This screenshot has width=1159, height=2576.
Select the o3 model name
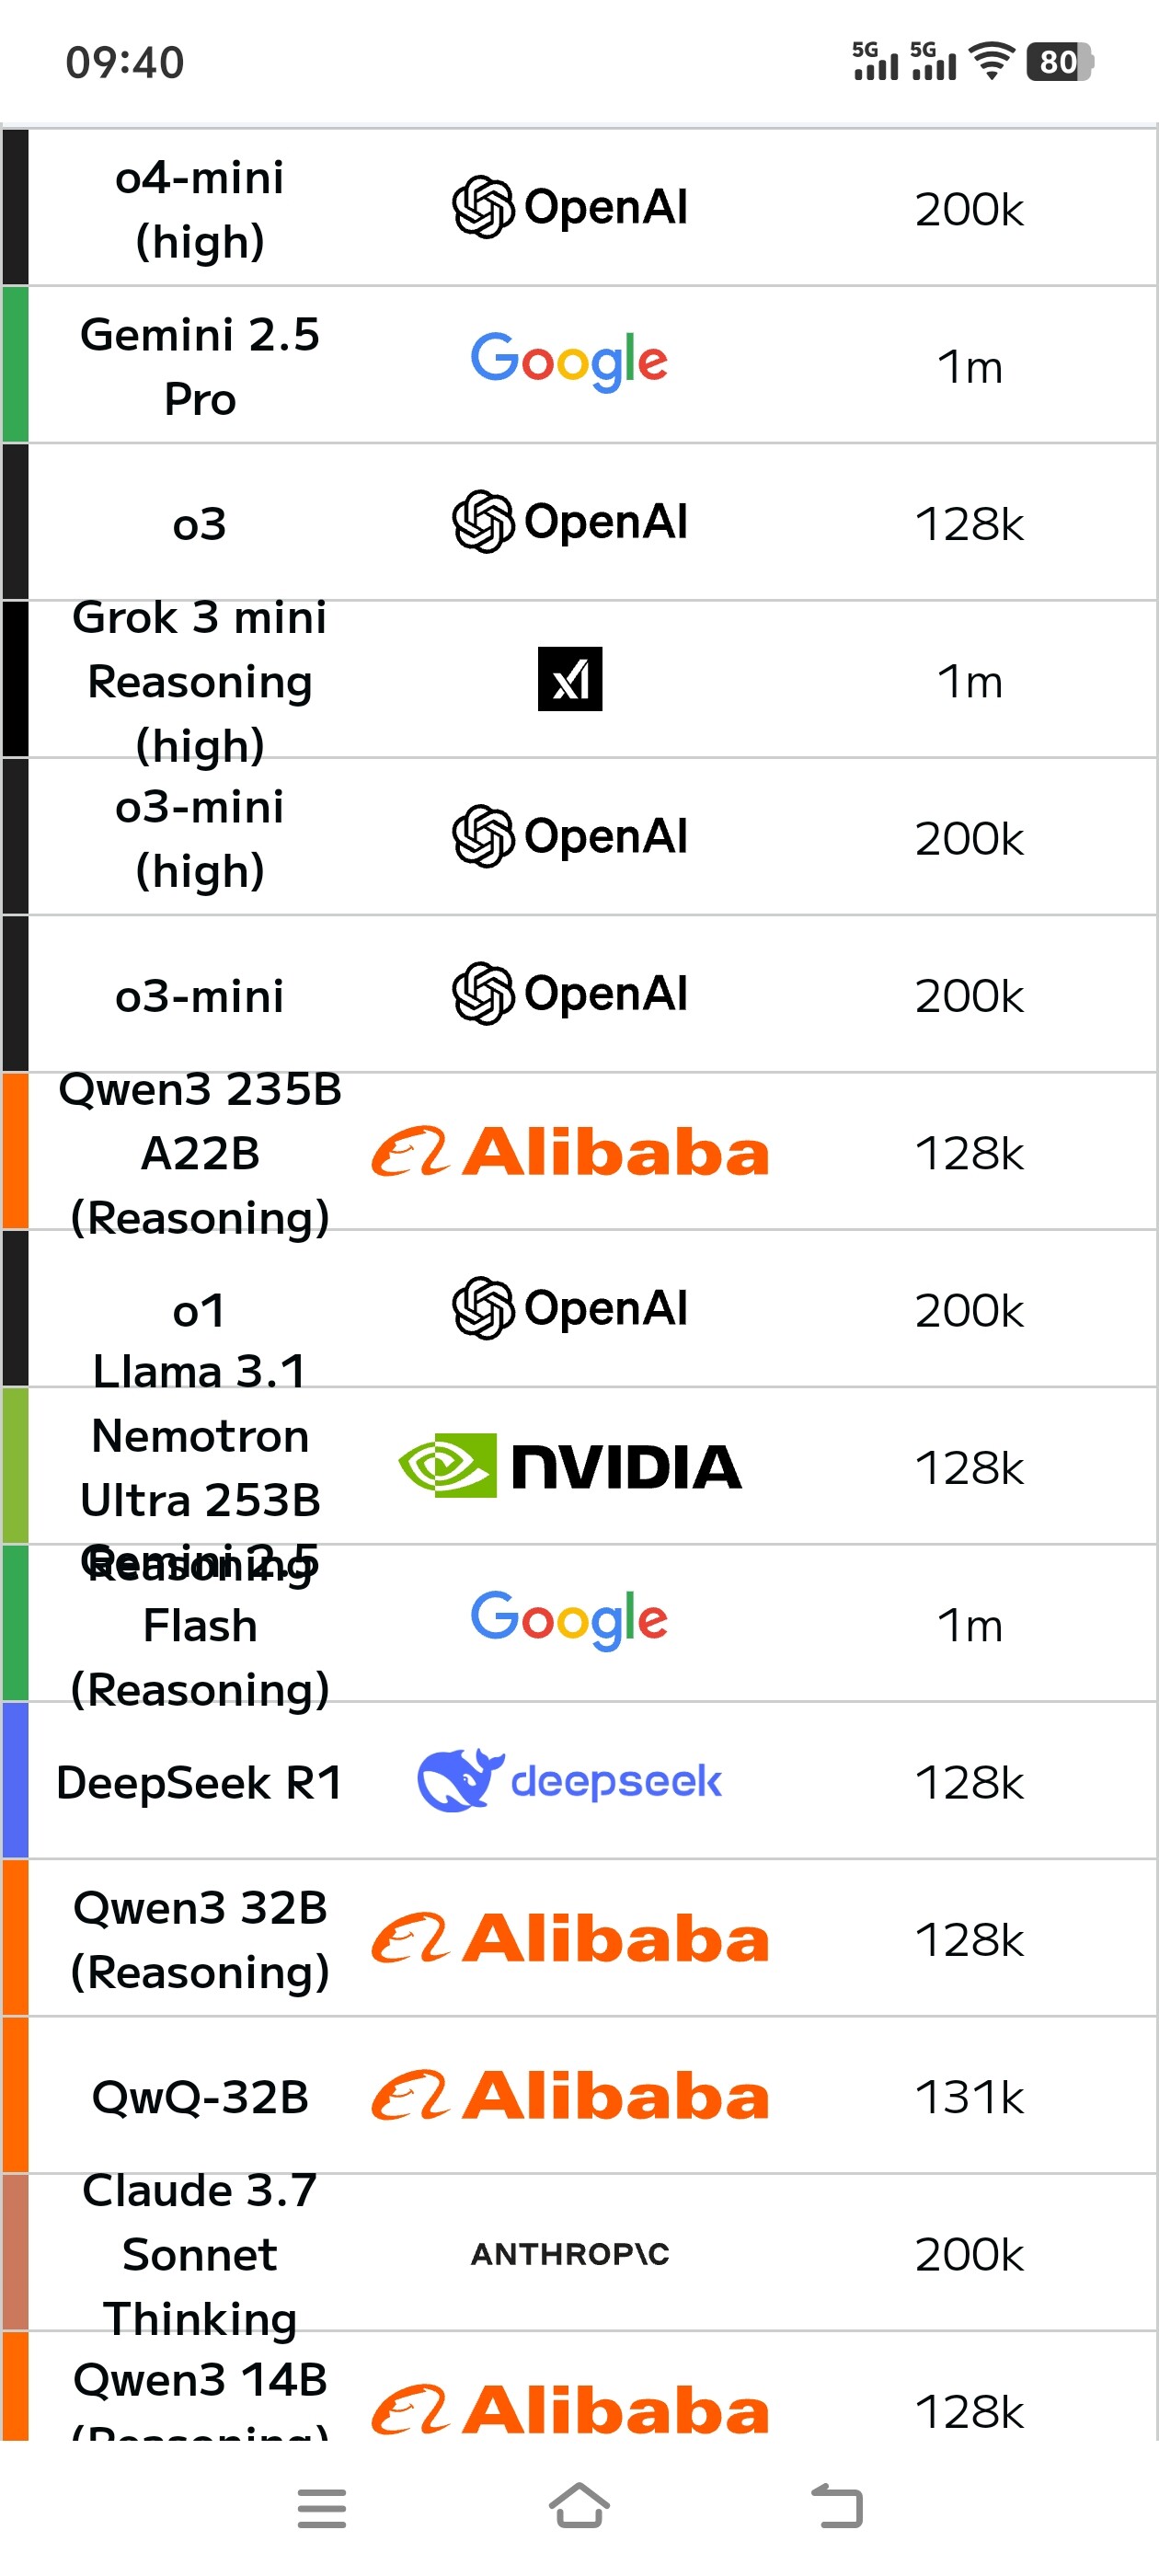(200, 524)
